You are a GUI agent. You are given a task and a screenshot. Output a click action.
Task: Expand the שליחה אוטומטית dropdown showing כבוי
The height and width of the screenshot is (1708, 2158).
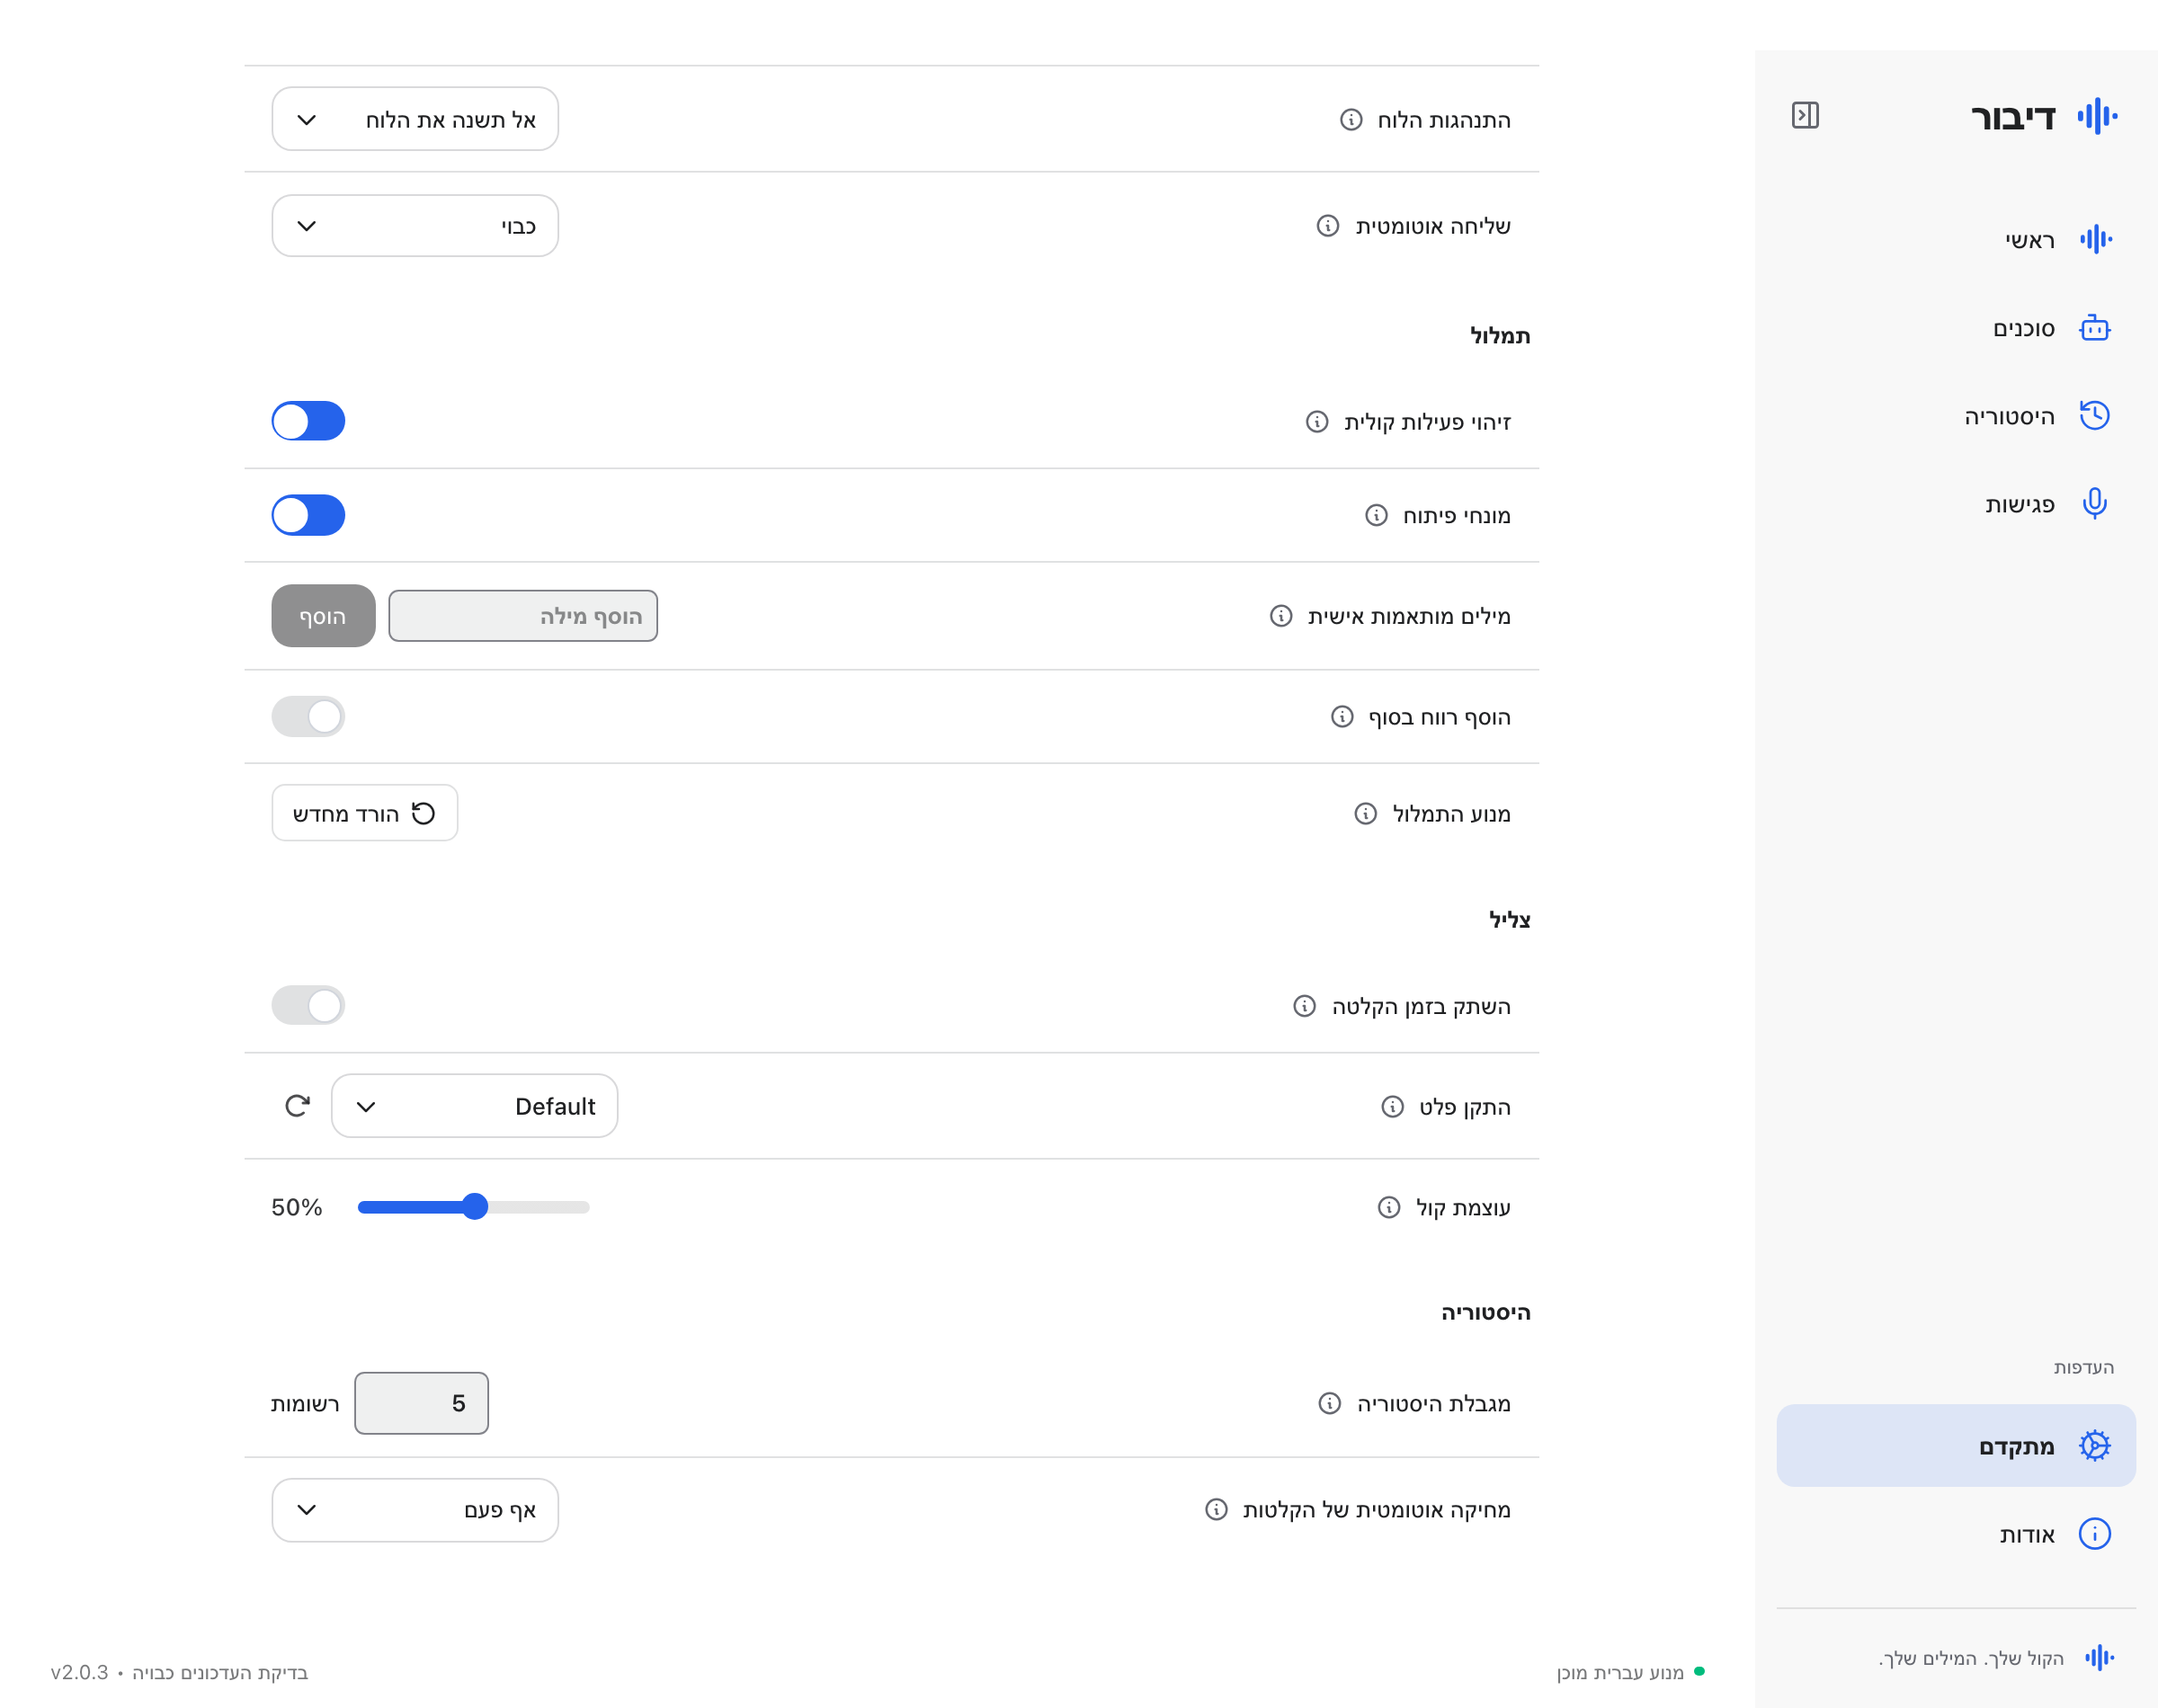click(415, 226)
